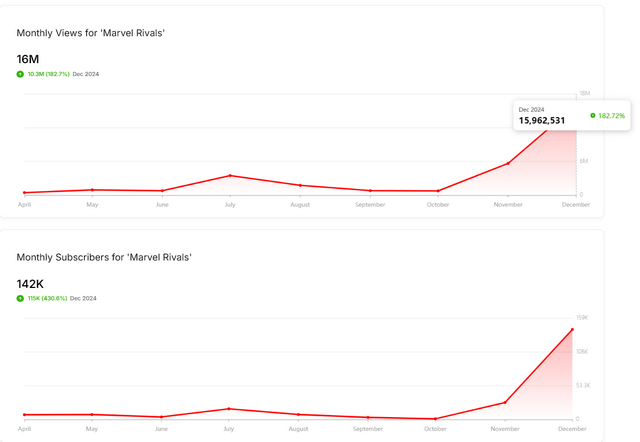Viewport: 640px width, 442px height.
Task: Click the 16M total views figure
Action: coord(28,59)
